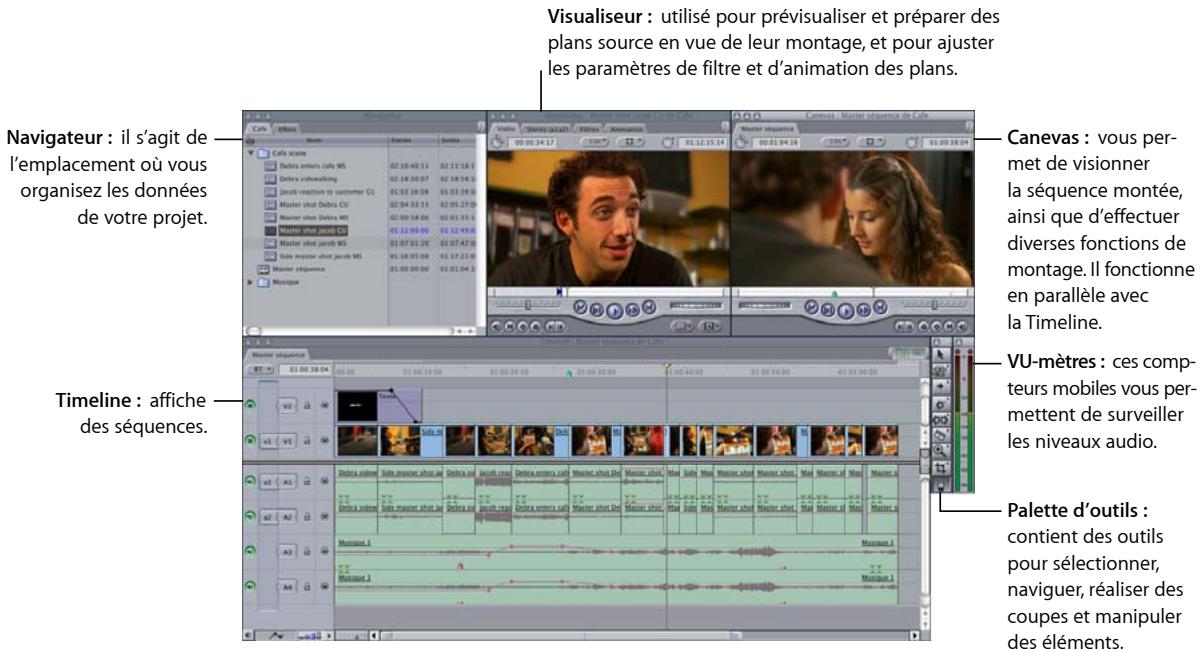Click the Debra sidewalking clip icon in Browser
Viewport: 1201px width, 651px height.
[x=270, y=178]
